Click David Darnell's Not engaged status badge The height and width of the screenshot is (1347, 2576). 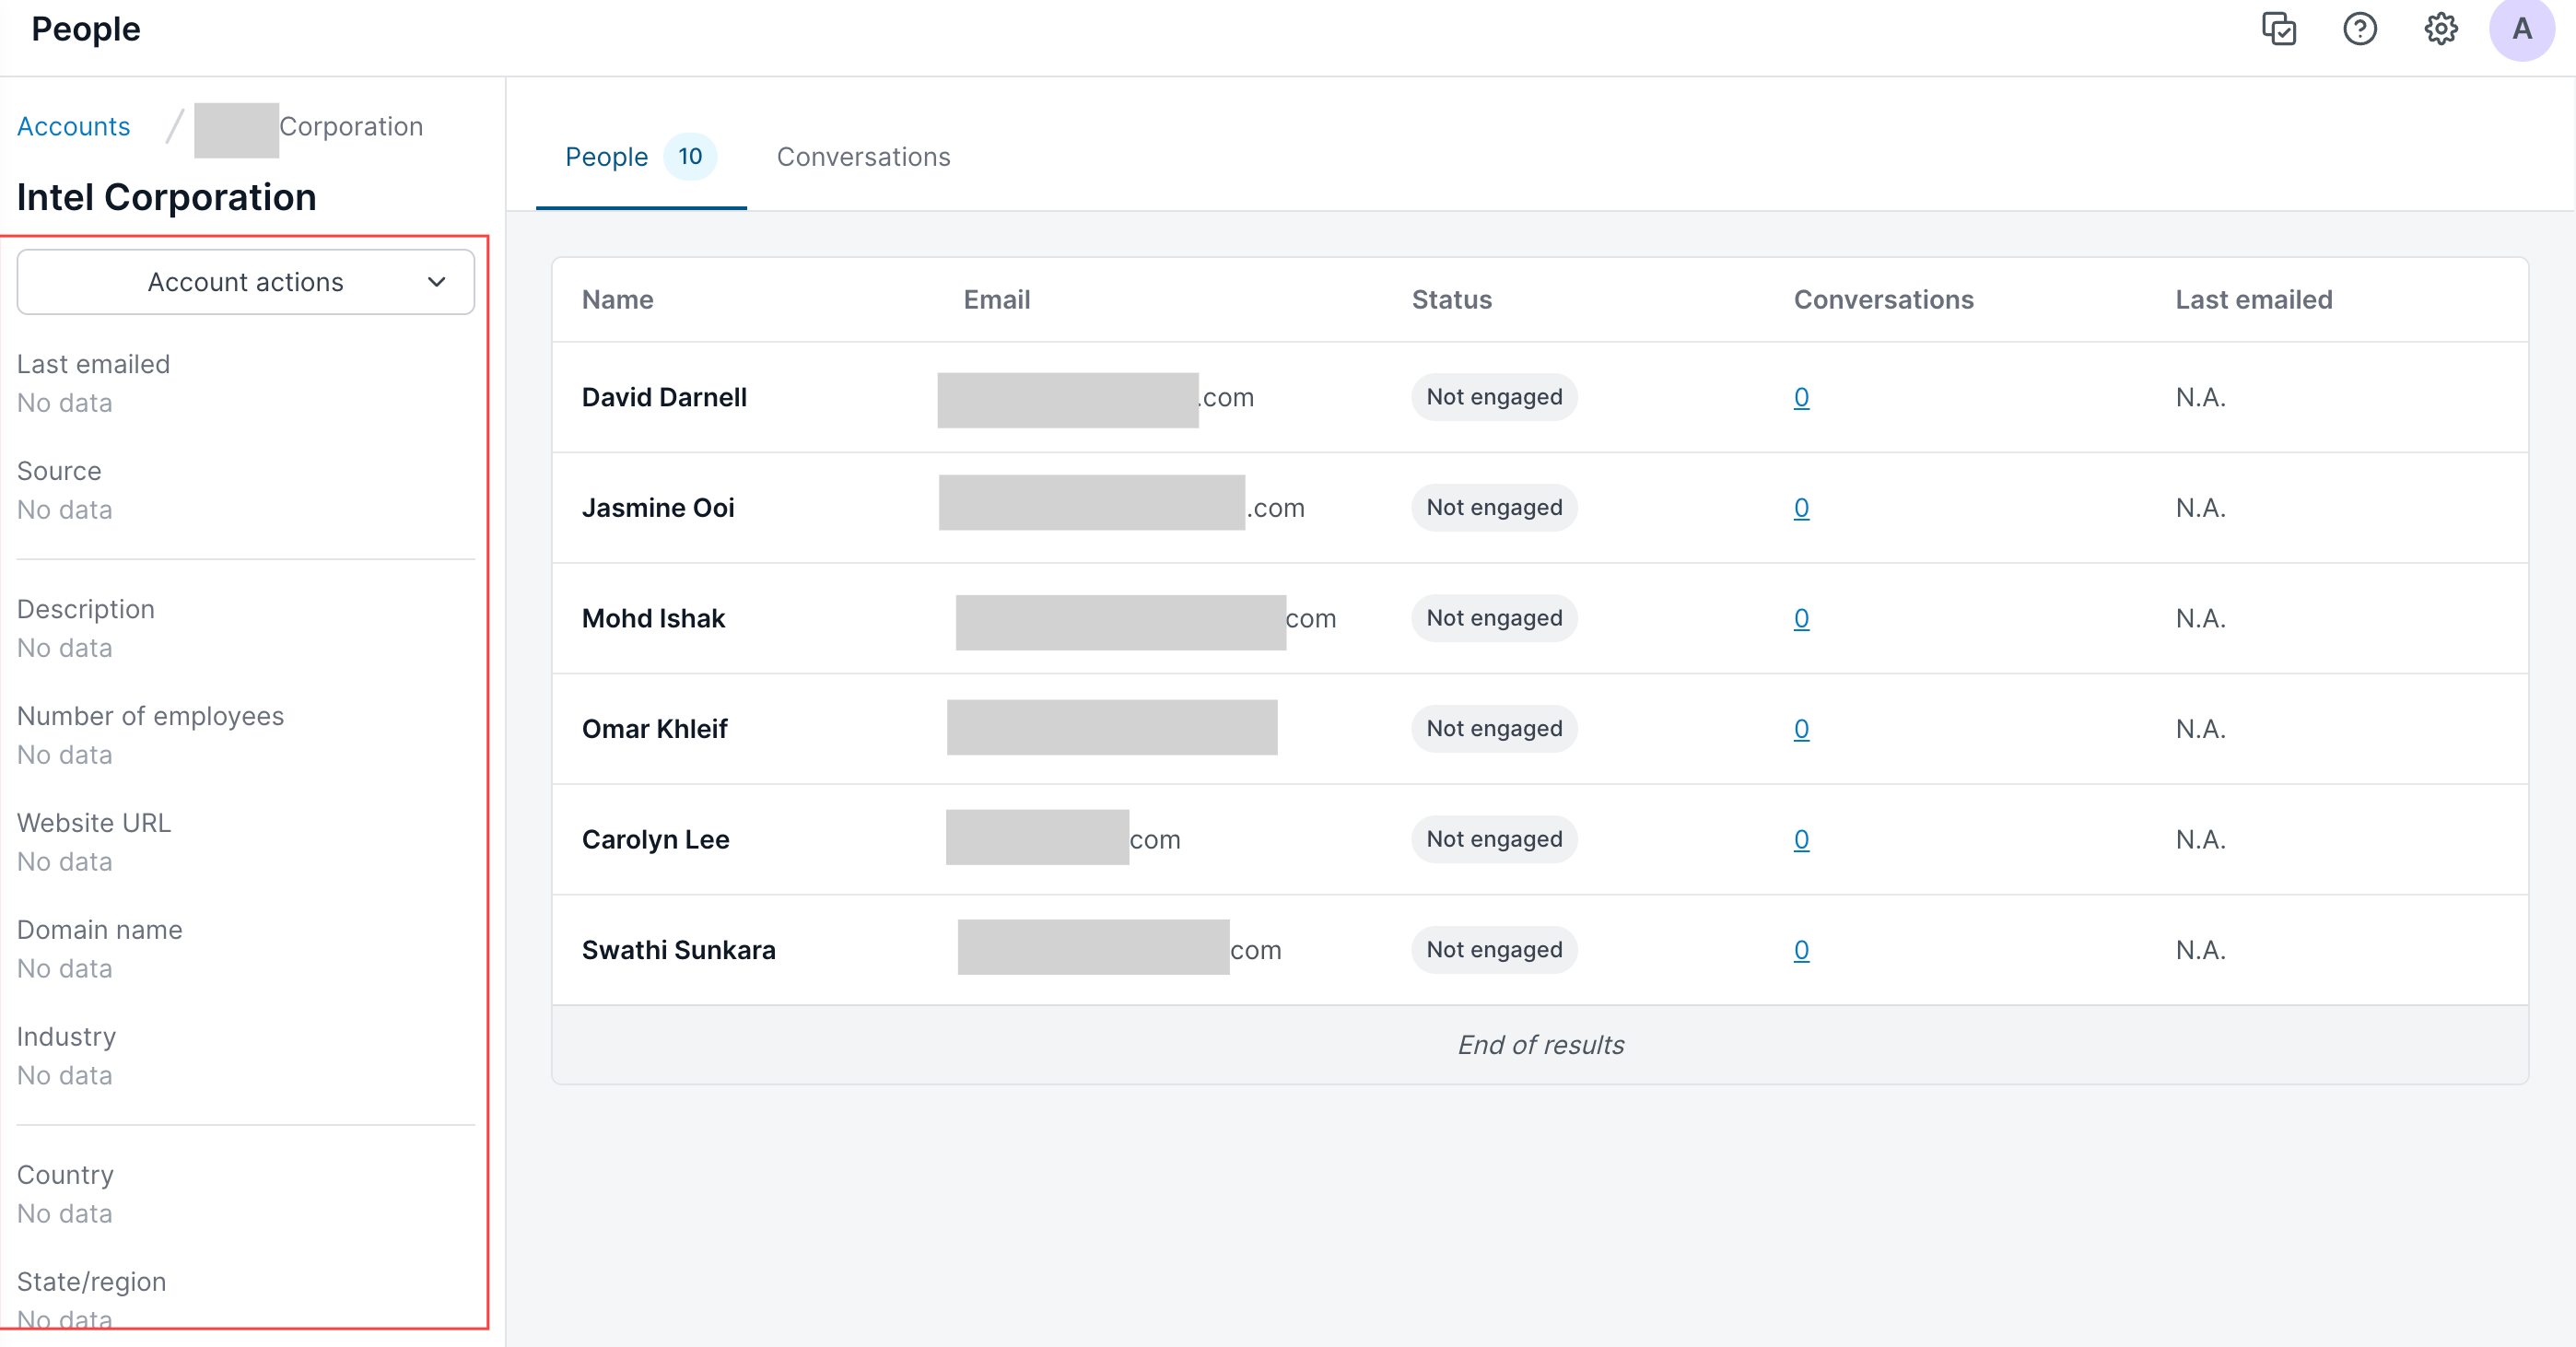click(1494, 398)
